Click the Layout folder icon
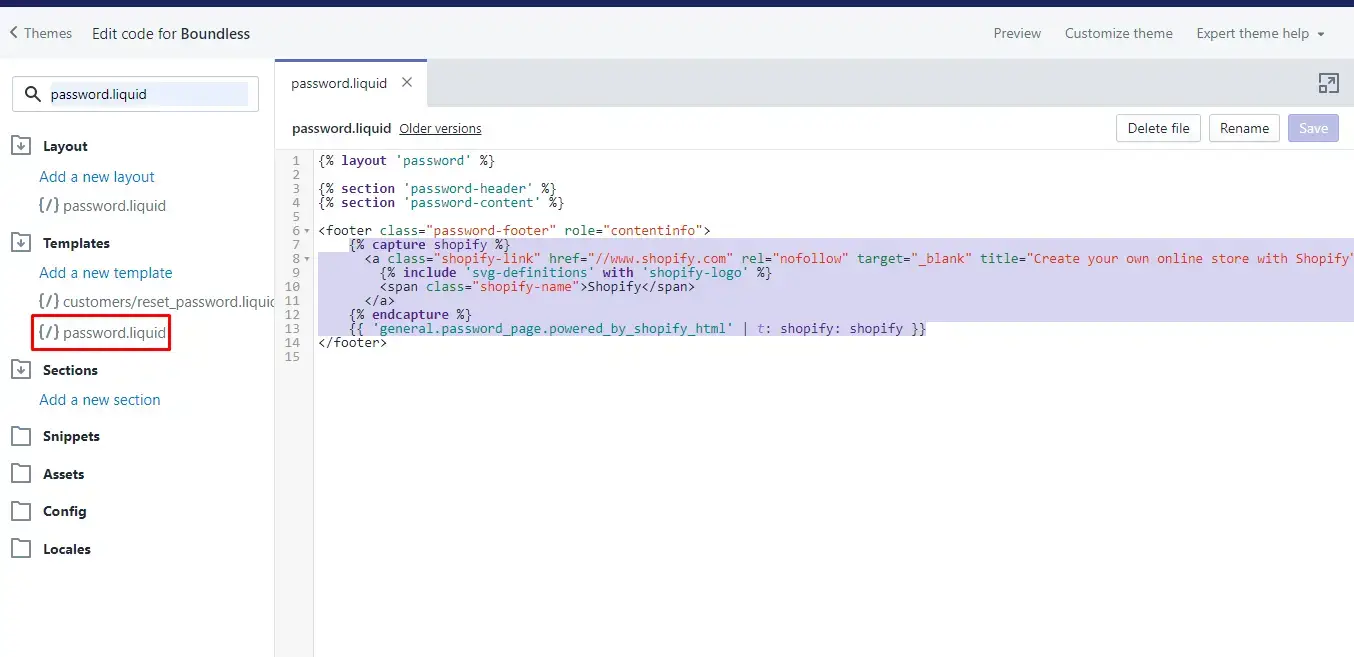 [x=21, y=146]
